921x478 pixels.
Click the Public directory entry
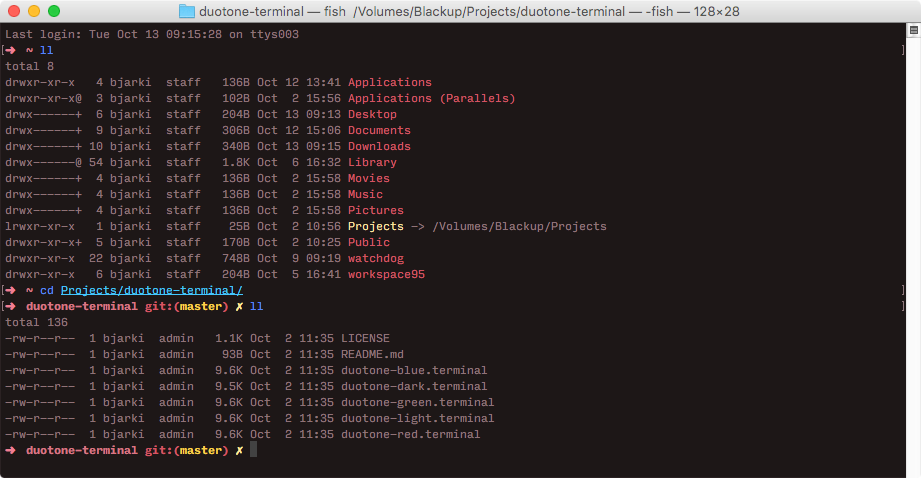point(368,242)
